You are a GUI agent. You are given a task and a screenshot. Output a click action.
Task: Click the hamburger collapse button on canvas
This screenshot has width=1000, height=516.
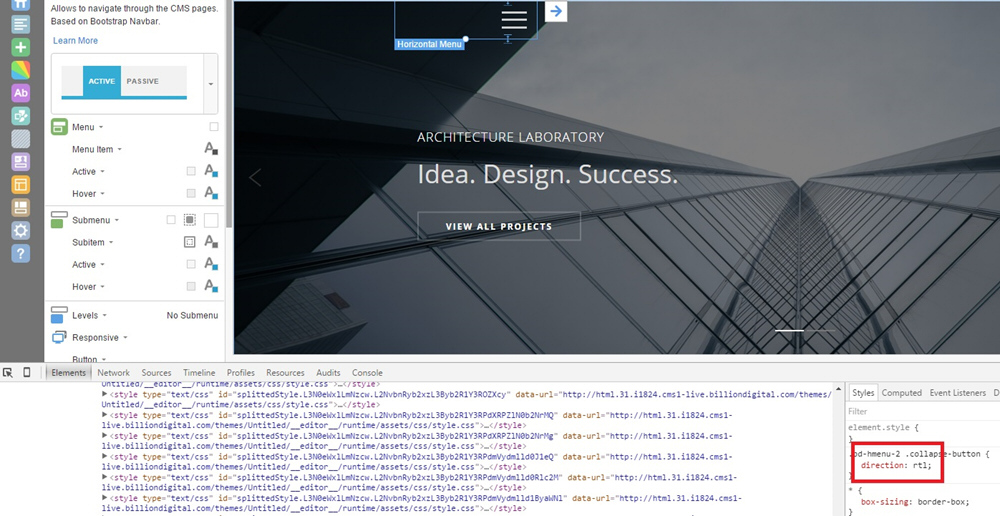pos(514,20)
